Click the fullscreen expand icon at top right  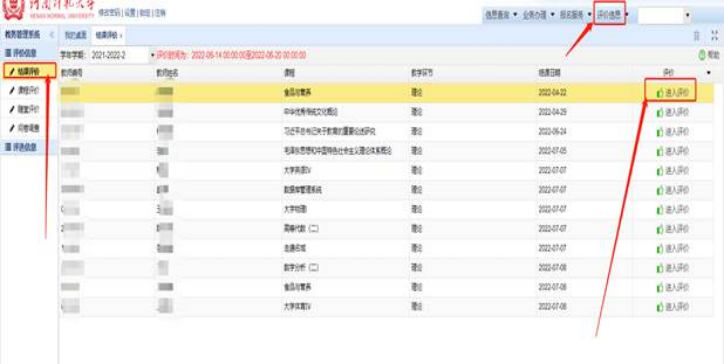click(x=714, y=36)
